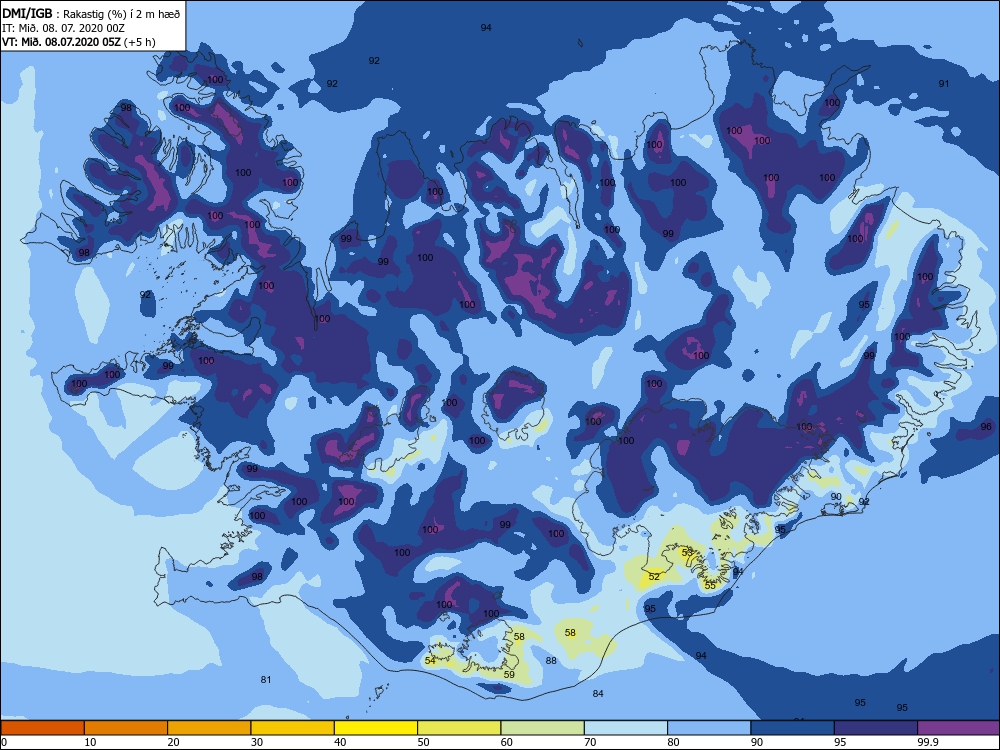The width and height of the screenshot is (1000, 750).
Task: Click the pale yellow 50–60 legend segment
Action: point(459,728)
